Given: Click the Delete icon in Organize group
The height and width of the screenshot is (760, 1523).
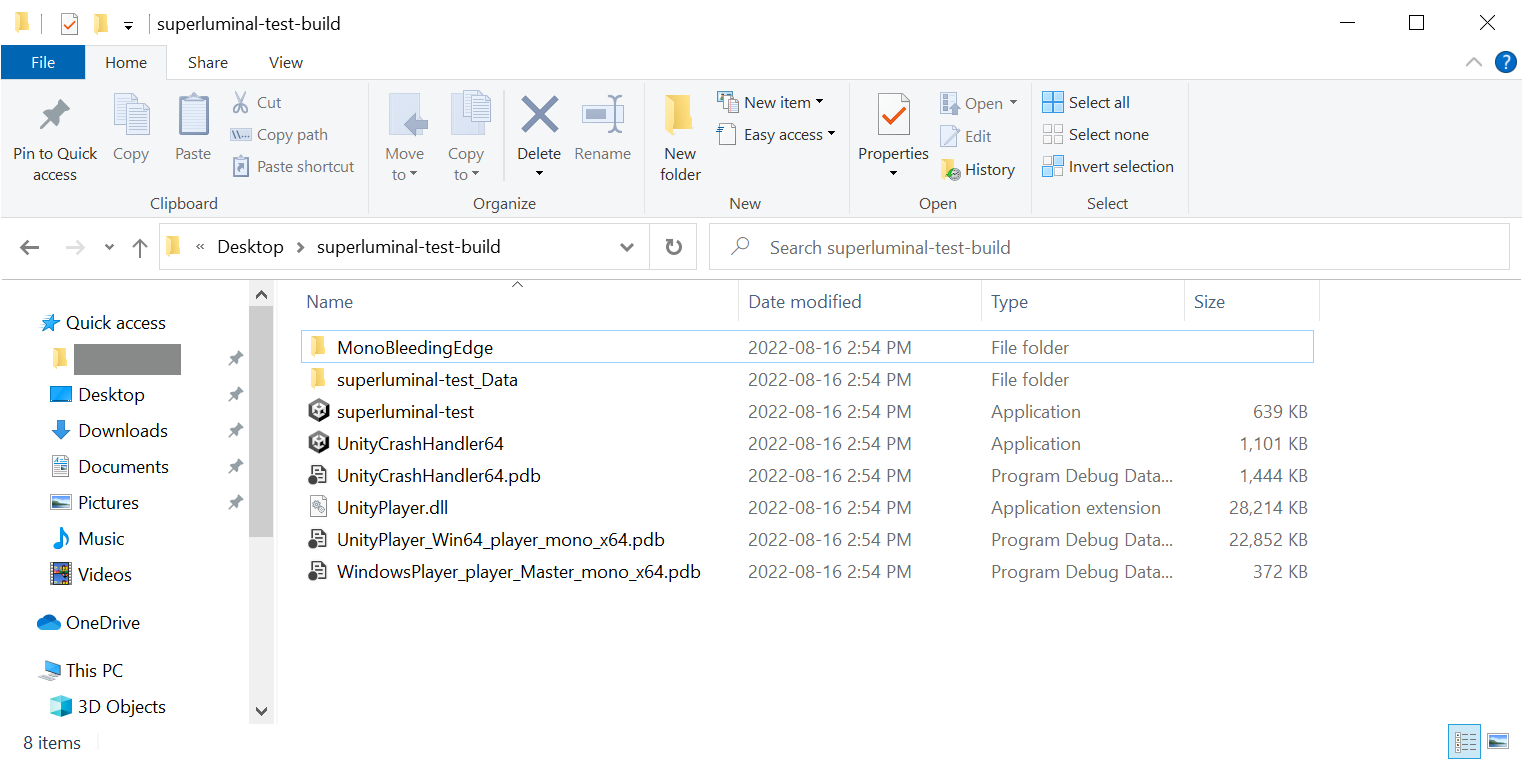Looking at the screenshot, I should point(539,117).
